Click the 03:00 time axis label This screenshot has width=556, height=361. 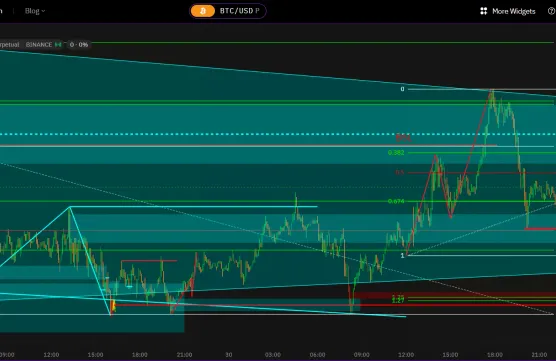[273, 355]
